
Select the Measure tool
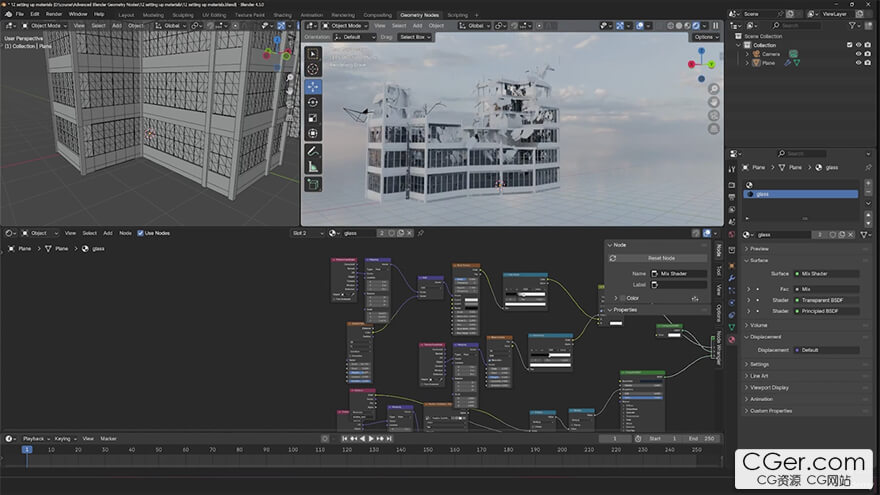[x=313, y=167]
